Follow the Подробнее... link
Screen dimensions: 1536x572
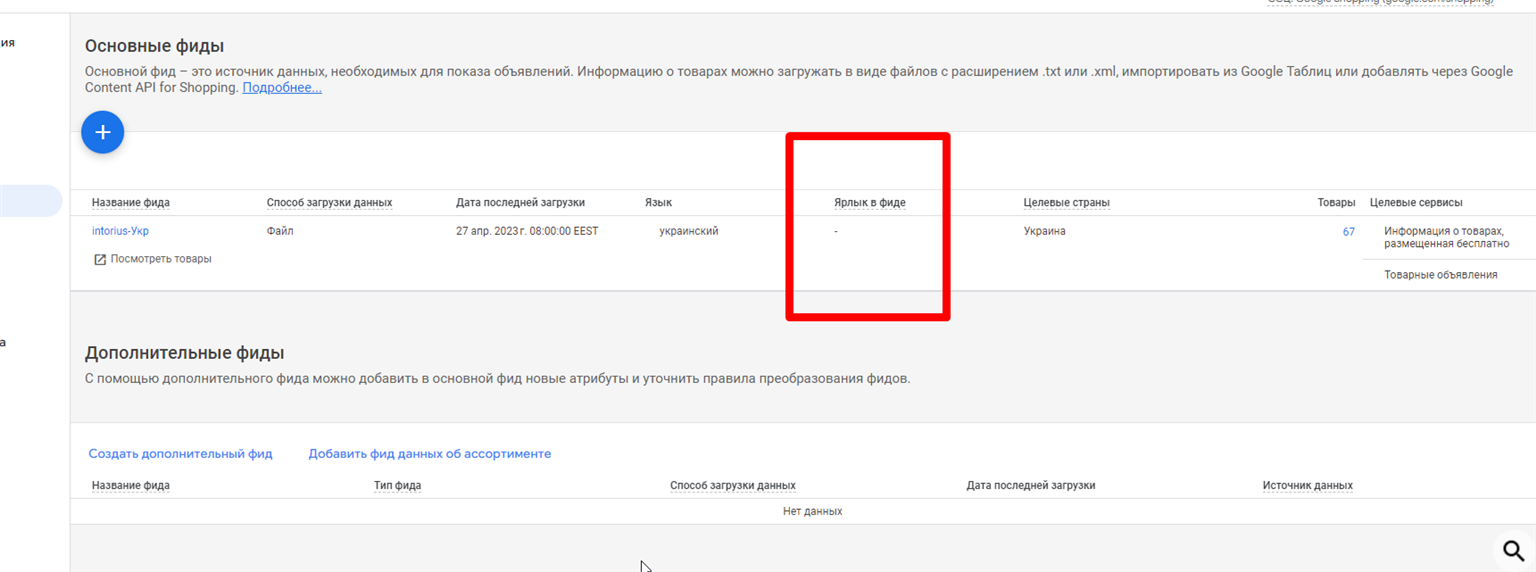[282, 88]
